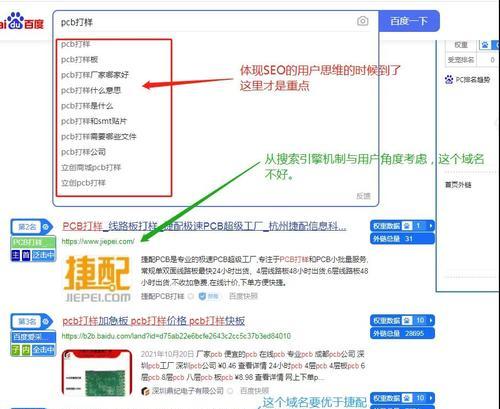Screen dimensions: 500x409
Task: Click the 捷配 JIEPEI.COM logo thumbnail
Action: (97, 279)
